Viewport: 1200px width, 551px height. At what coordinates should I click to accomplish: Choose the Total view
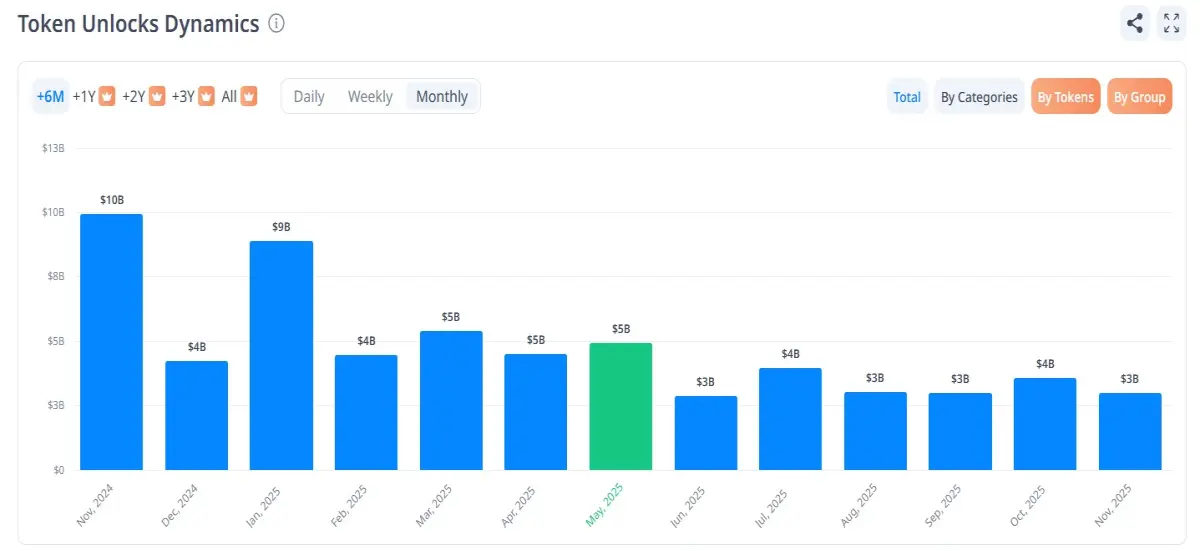point(907,97)
